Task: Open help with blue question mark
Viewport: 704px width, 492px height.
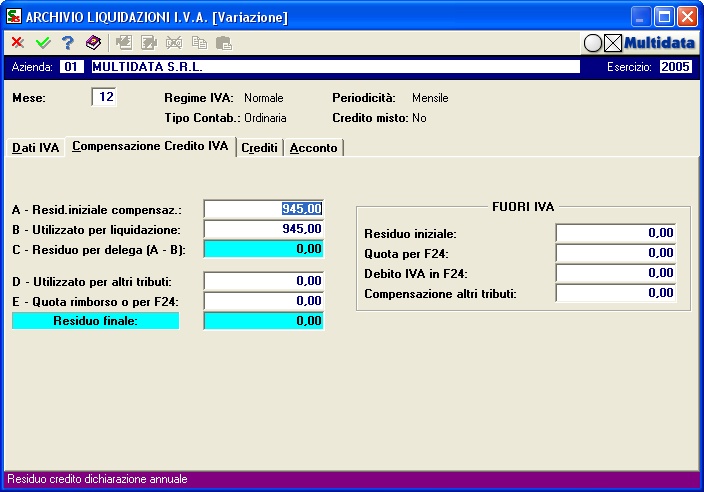Action: [68, 43]
